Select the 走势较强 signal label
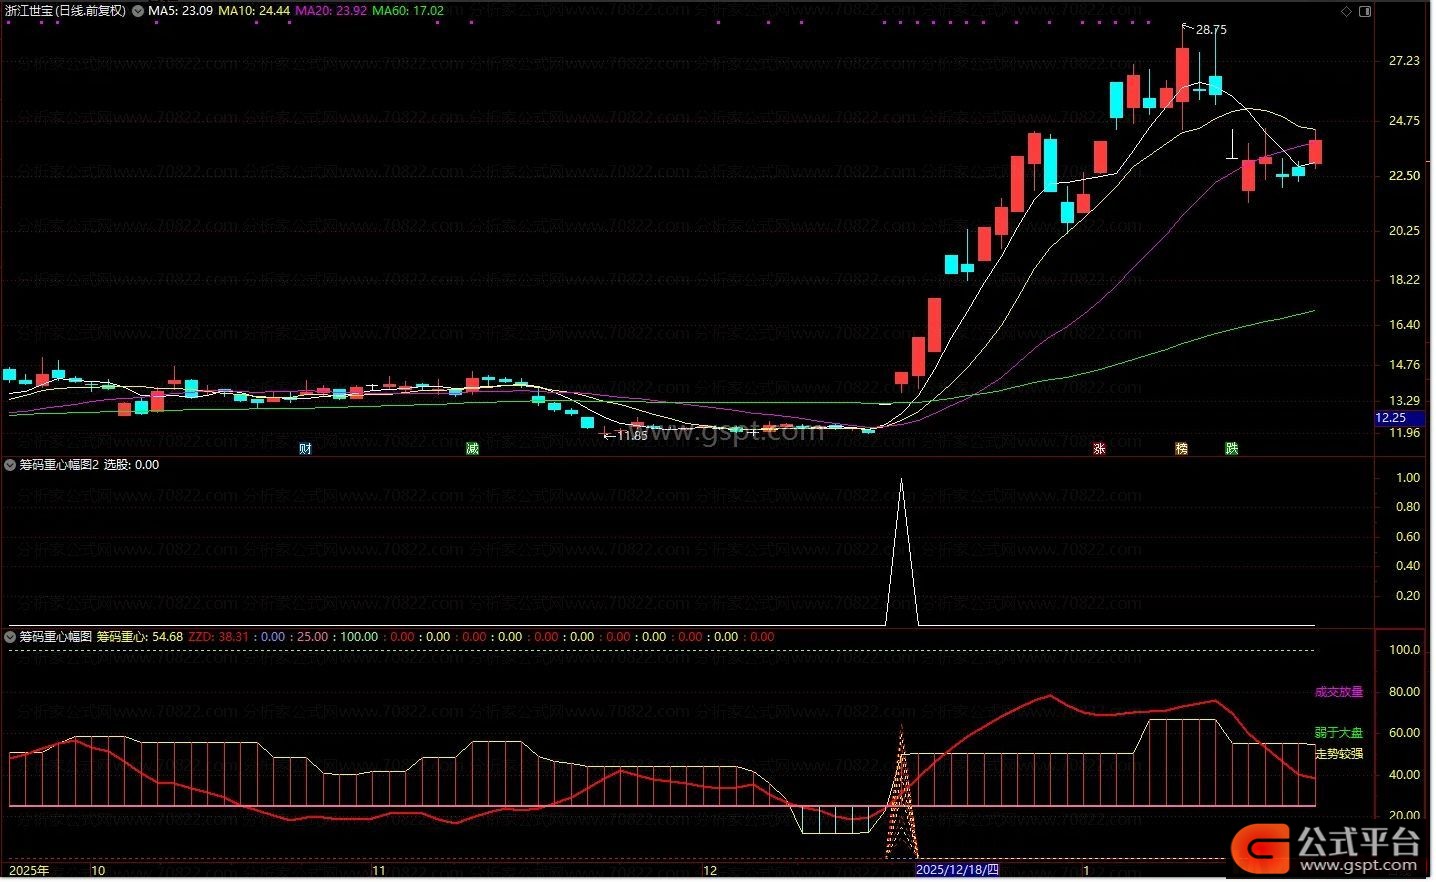Viewport: 1436px width, 882px height. tap(1338, 754)
